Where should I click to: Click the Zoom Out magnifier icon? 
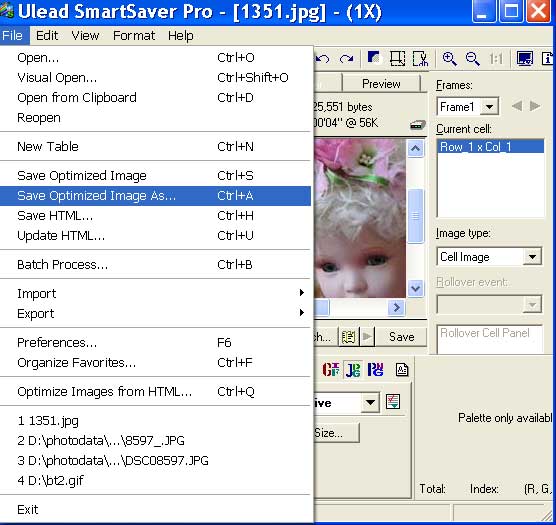tap(473, 58)
